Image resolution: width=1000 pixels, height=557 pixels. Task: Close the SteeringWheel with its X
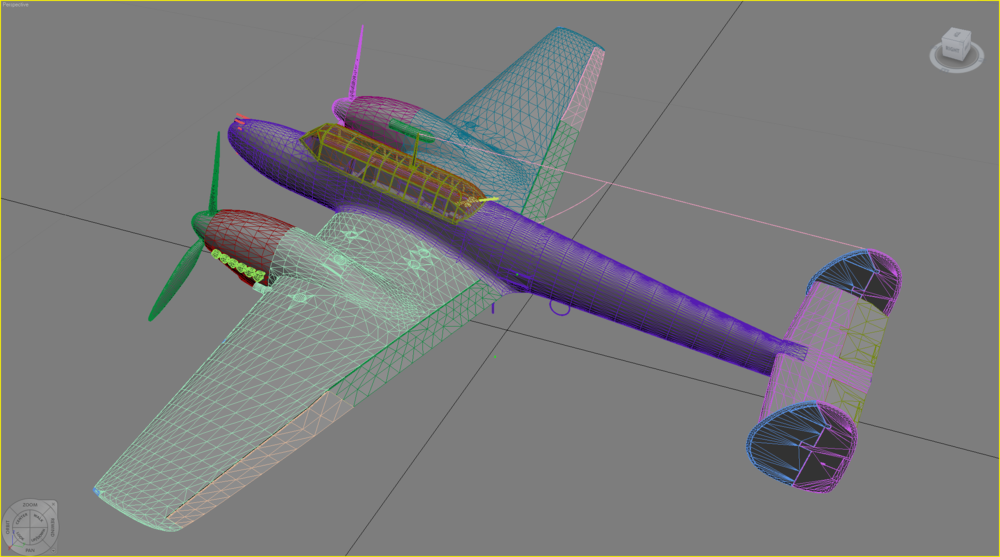click(x=54, y=504)
